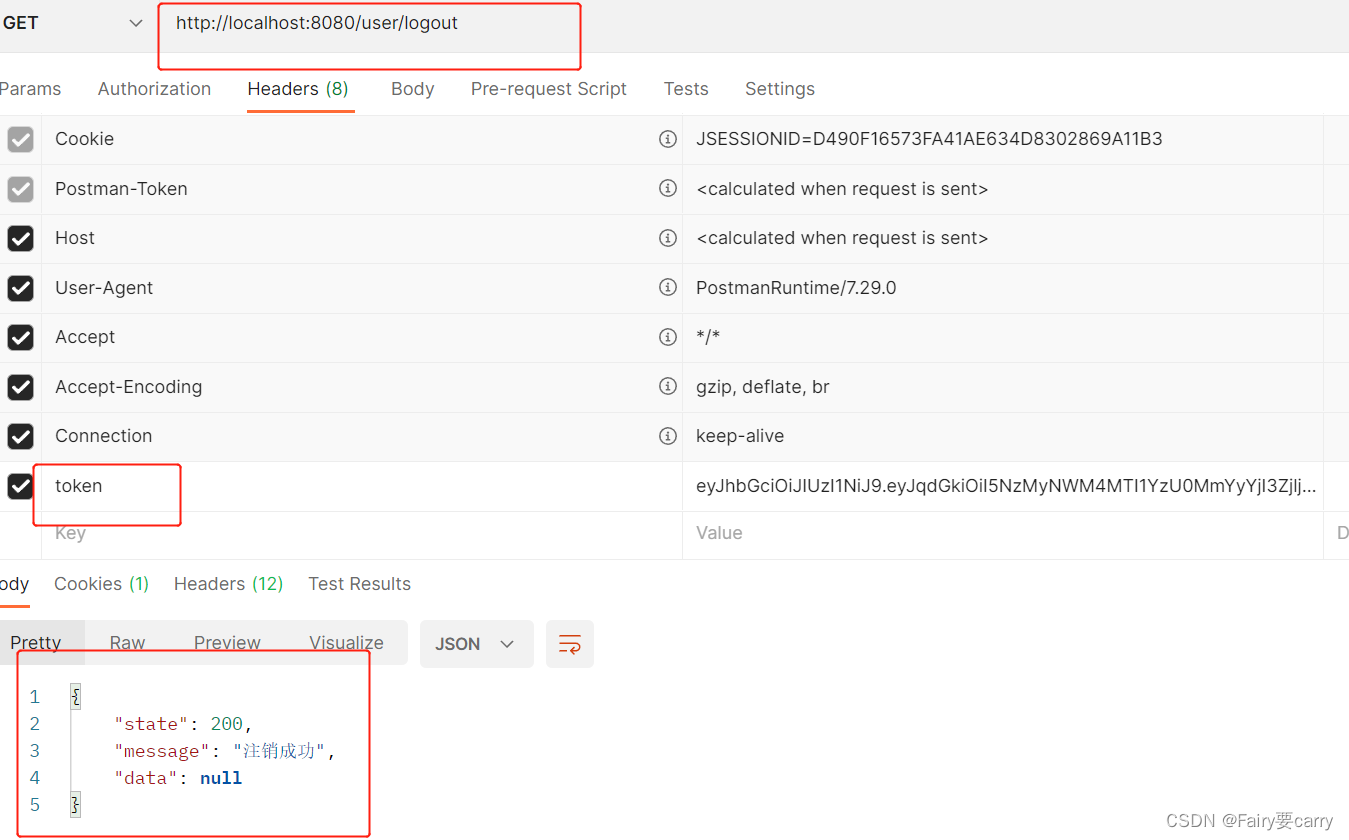Disable the Accept header checkbox
Viewport: 1349px width, 840px height.
(20, 337)
